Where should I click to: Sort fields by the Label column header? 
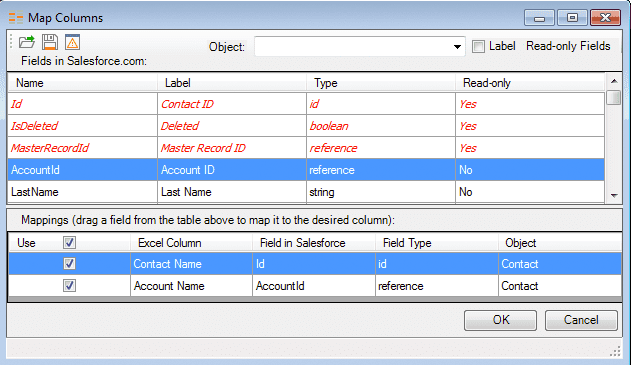(232, 83)
